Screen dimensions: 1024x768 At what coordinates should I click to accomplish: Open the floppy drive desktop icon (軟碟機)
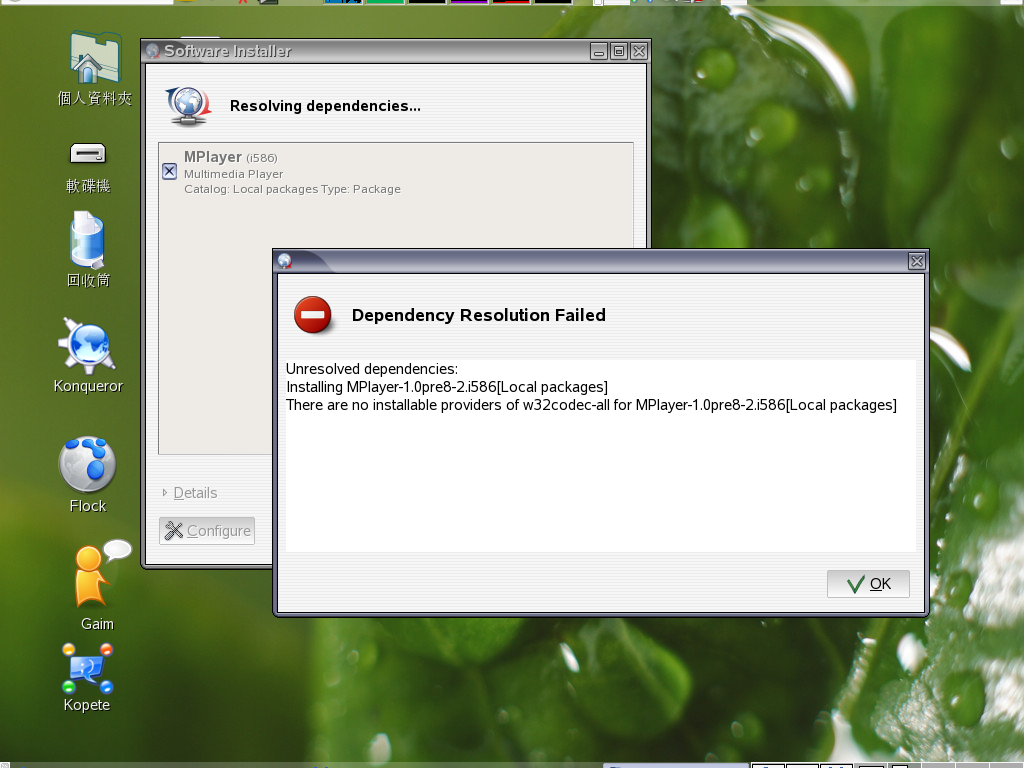(88, 167)
